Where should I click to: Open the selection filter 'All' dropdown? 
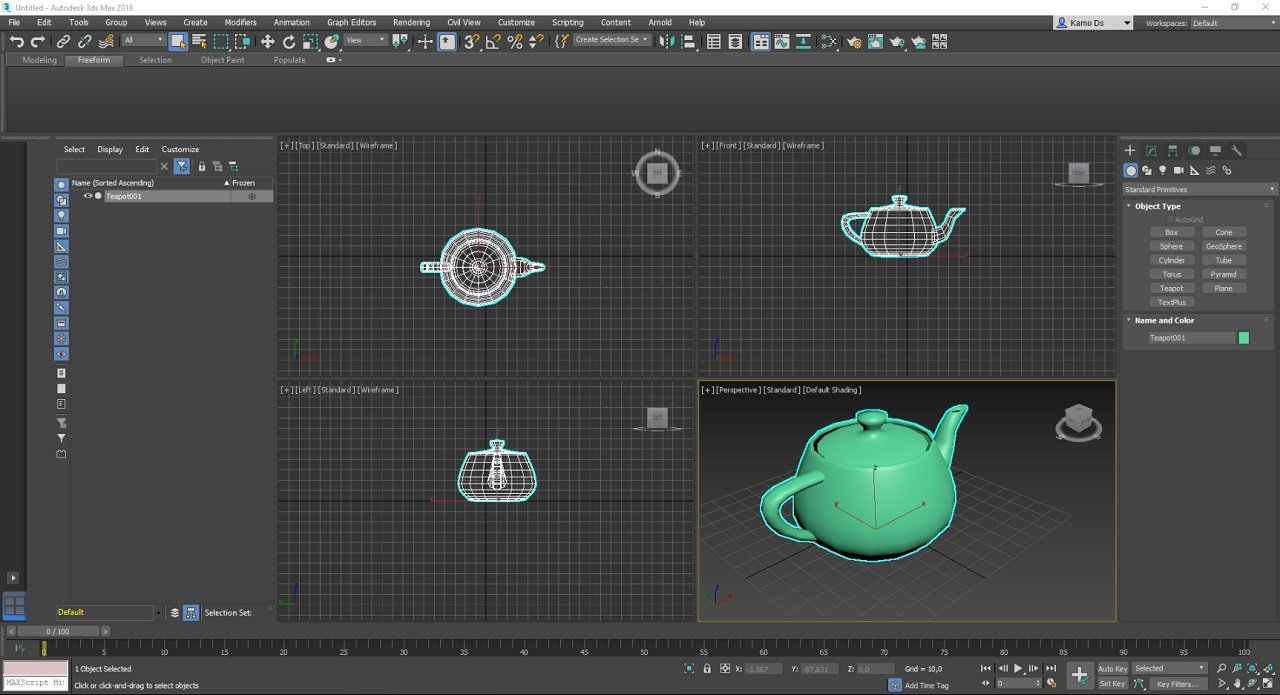point(144,41)
